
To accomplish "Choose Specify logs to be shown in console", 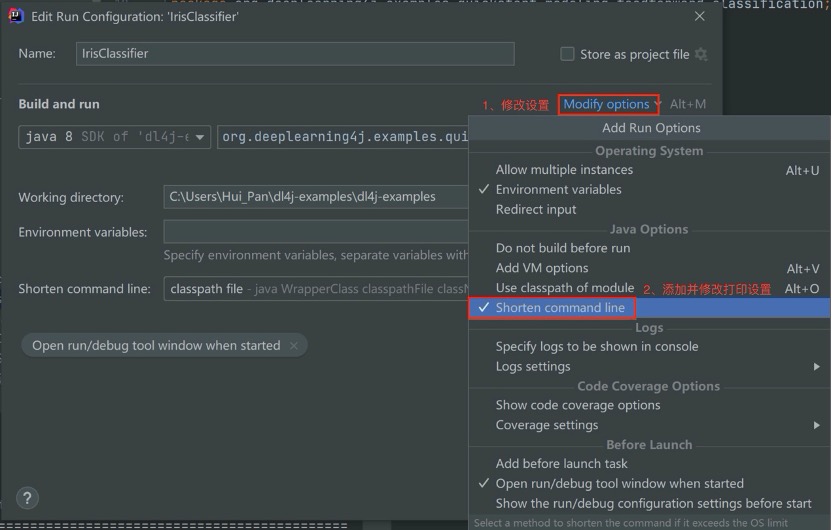I will [650, 346].
